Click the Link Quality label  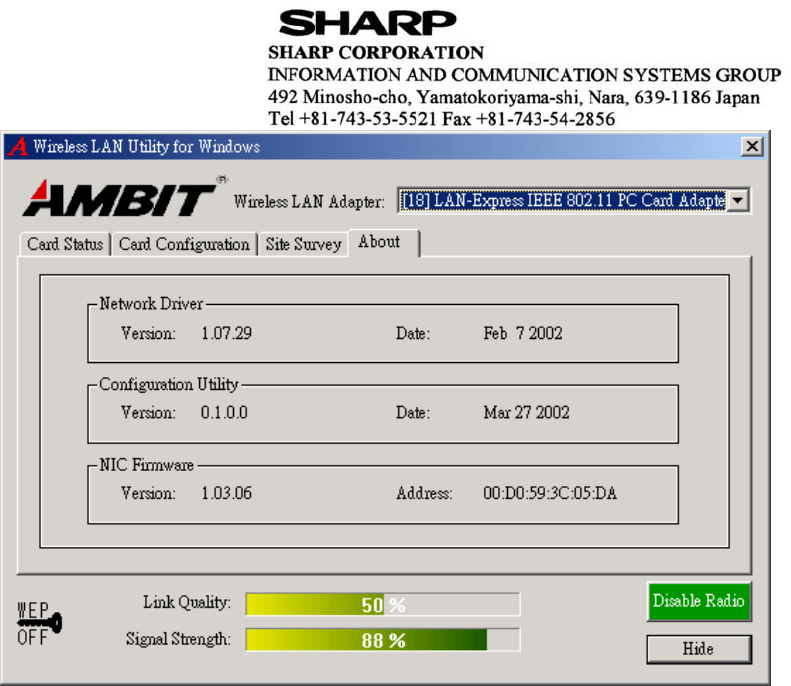pyautogui.click(x=187, y=602)
